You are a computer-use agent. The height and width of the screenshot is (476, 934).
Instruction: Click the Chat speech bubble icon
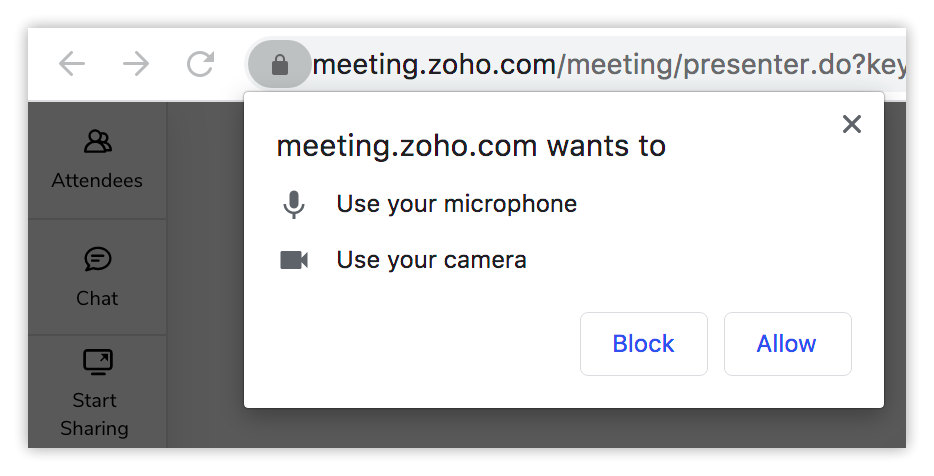[97, 260]
